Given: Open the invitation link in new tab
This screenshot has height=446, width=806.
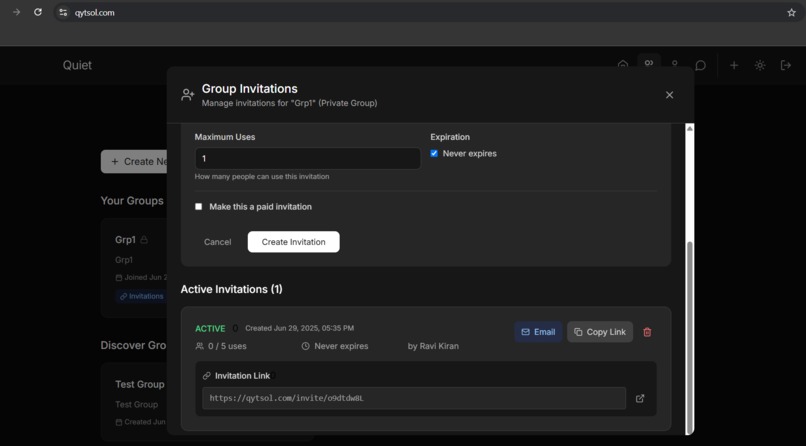Looking at the screenshot, I should [x=640, y=398].
